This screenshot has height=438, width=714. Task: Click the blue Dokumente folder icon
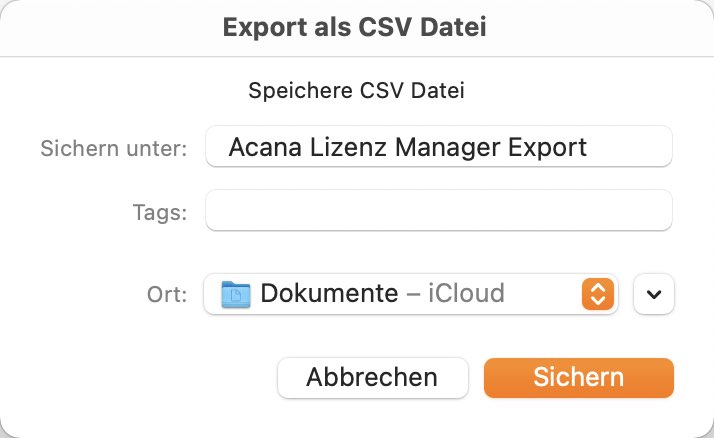pyautogui.click(x=235, y=294)
